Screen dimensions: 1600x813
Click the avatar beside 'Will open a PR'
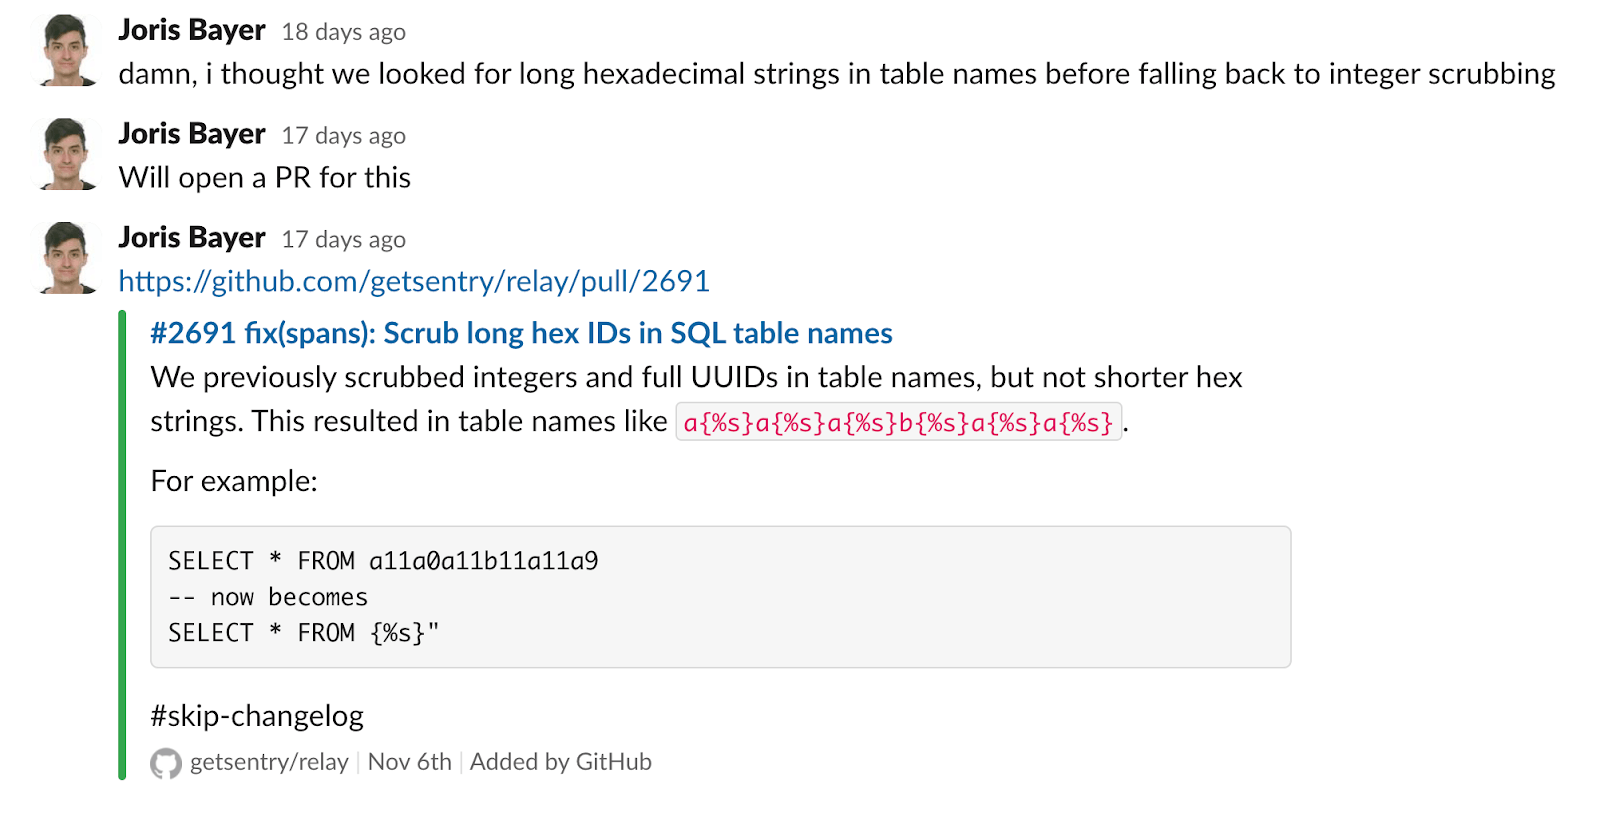click(65, 152)
